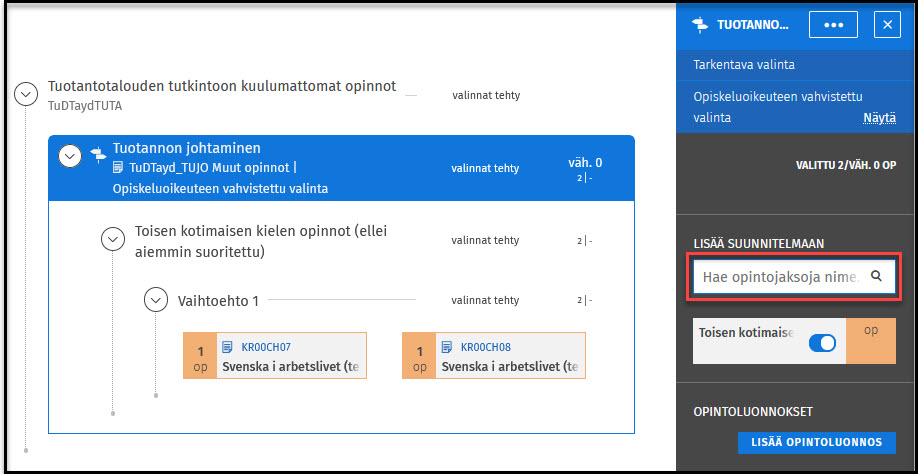Open course code link KR00CH08
The width and height of the screenshot is (918, 474).
coord(484,347)
